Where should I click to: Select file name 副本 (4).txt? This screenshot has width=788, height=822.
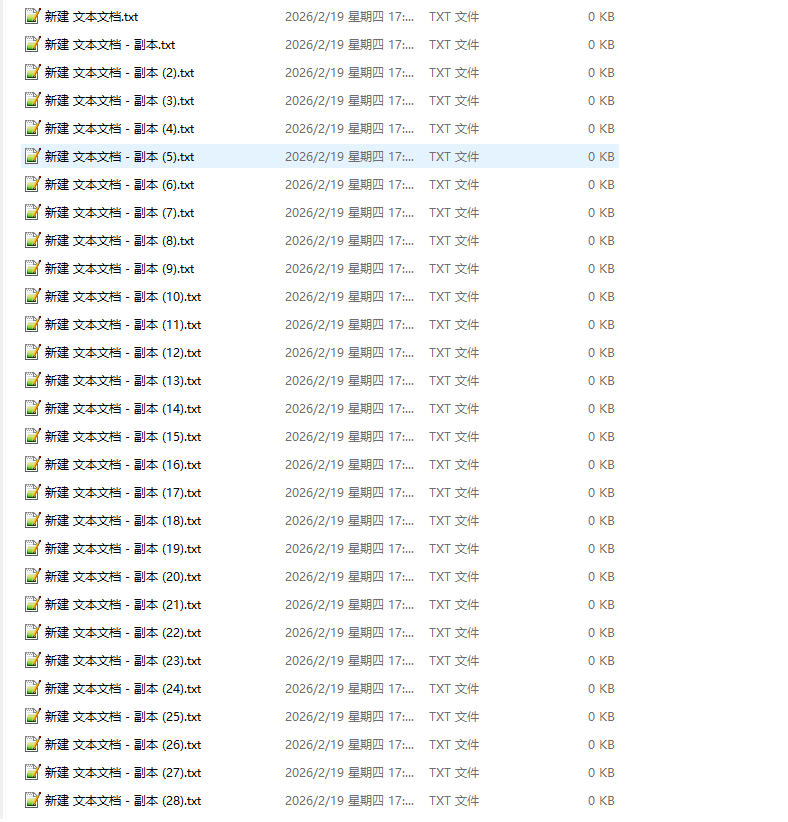click(x=120, y=129)
